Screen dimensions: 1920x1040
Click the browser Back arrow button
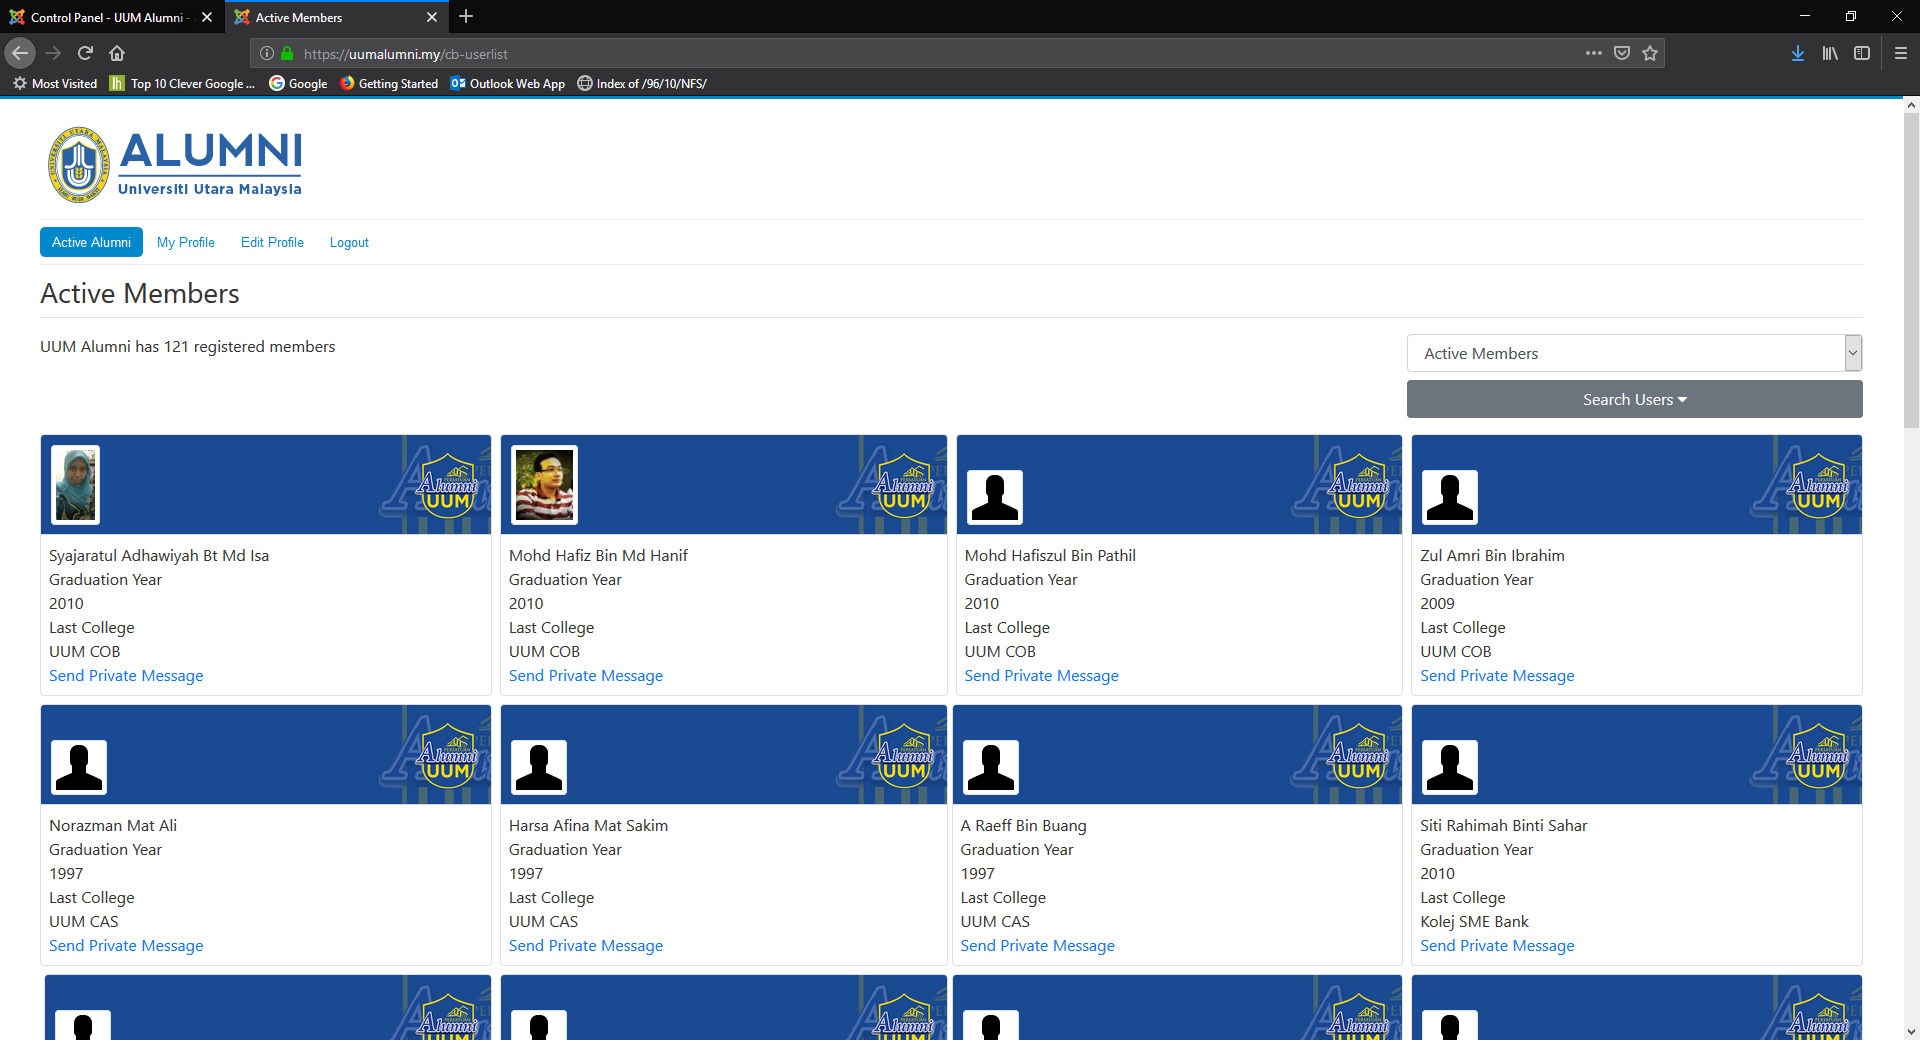tap(20, 53)
